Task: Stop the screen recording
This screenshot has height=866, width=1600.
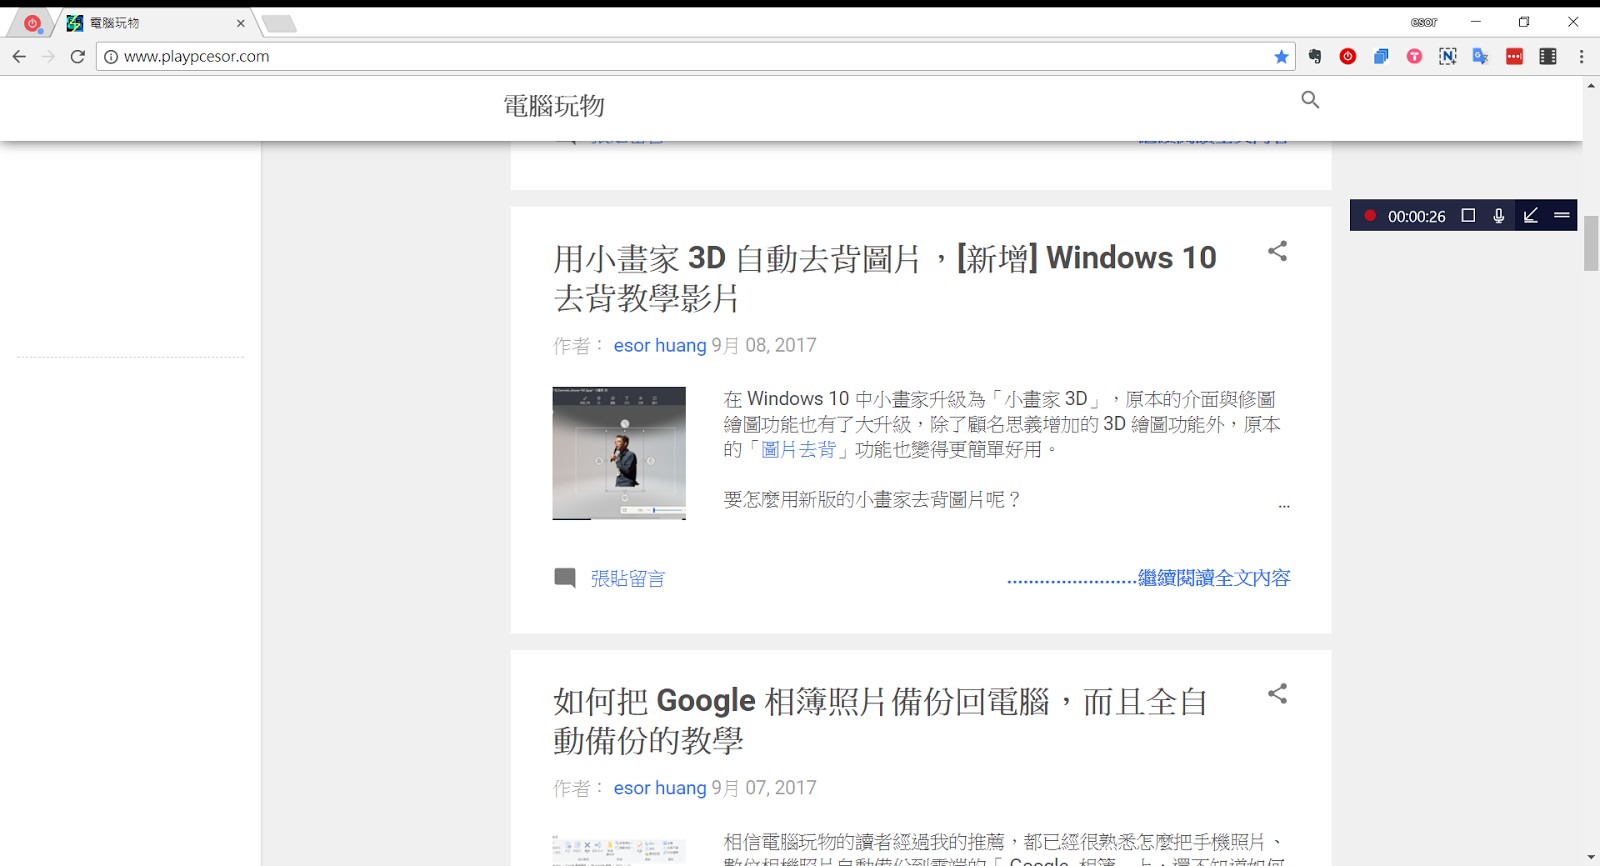Action: [x=1468, y=215]
